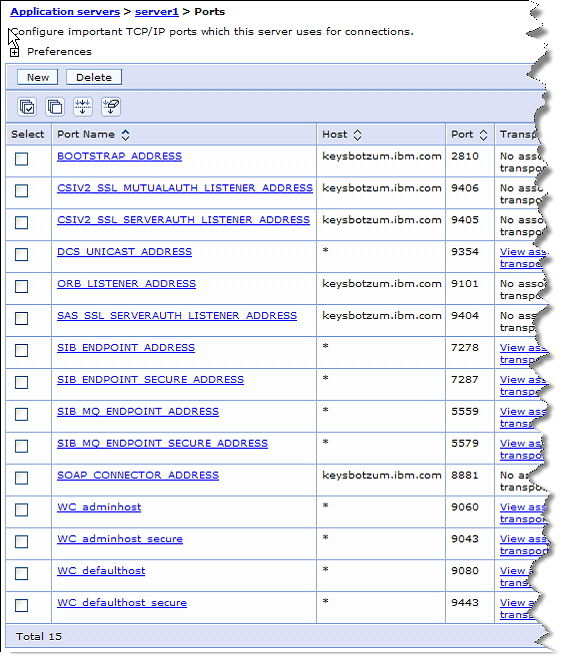This screenshot has height=657, width=562.
Task: Check the CSIV2_SSL_MUTUALAUTH_LISTENER_ADDRESS checkbox
Action: coord(21,191)
